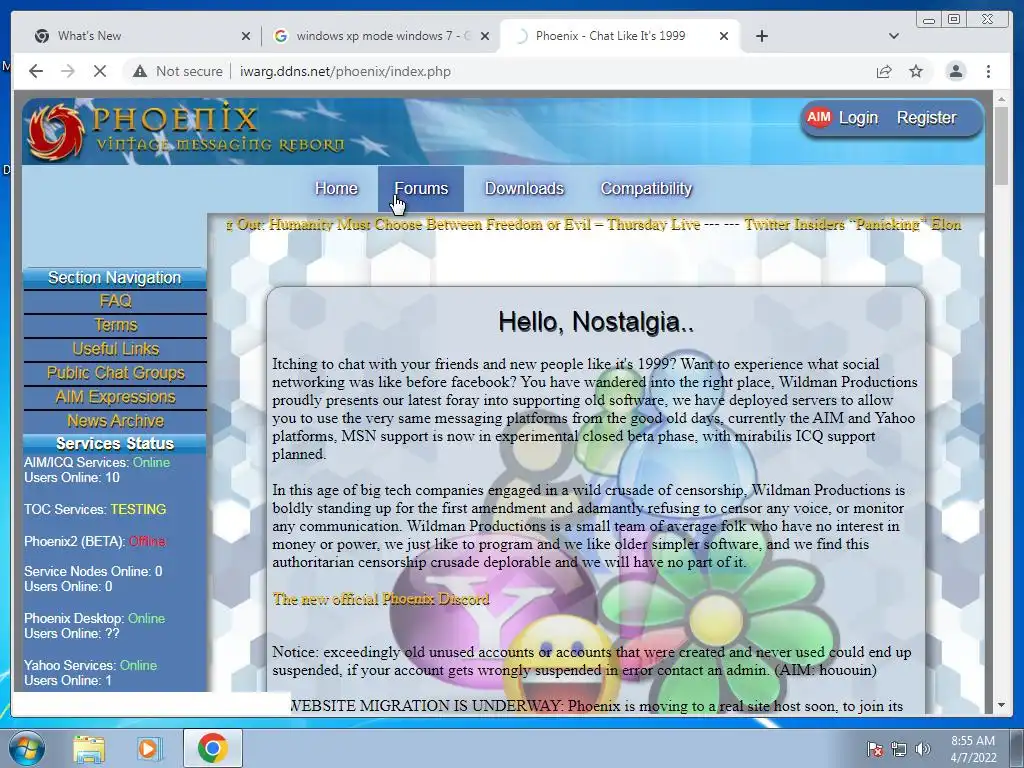Go to Home in site navigation
1024x768 pixels.
[x=336, y=189]
